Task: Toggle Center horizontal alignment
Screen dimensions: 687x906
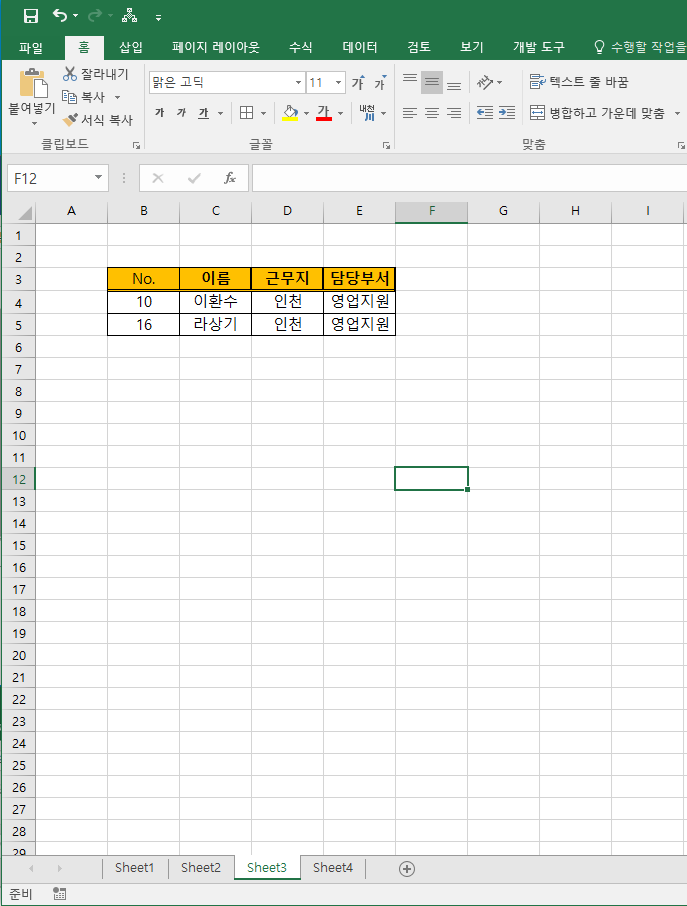Action: coord(432,113)
